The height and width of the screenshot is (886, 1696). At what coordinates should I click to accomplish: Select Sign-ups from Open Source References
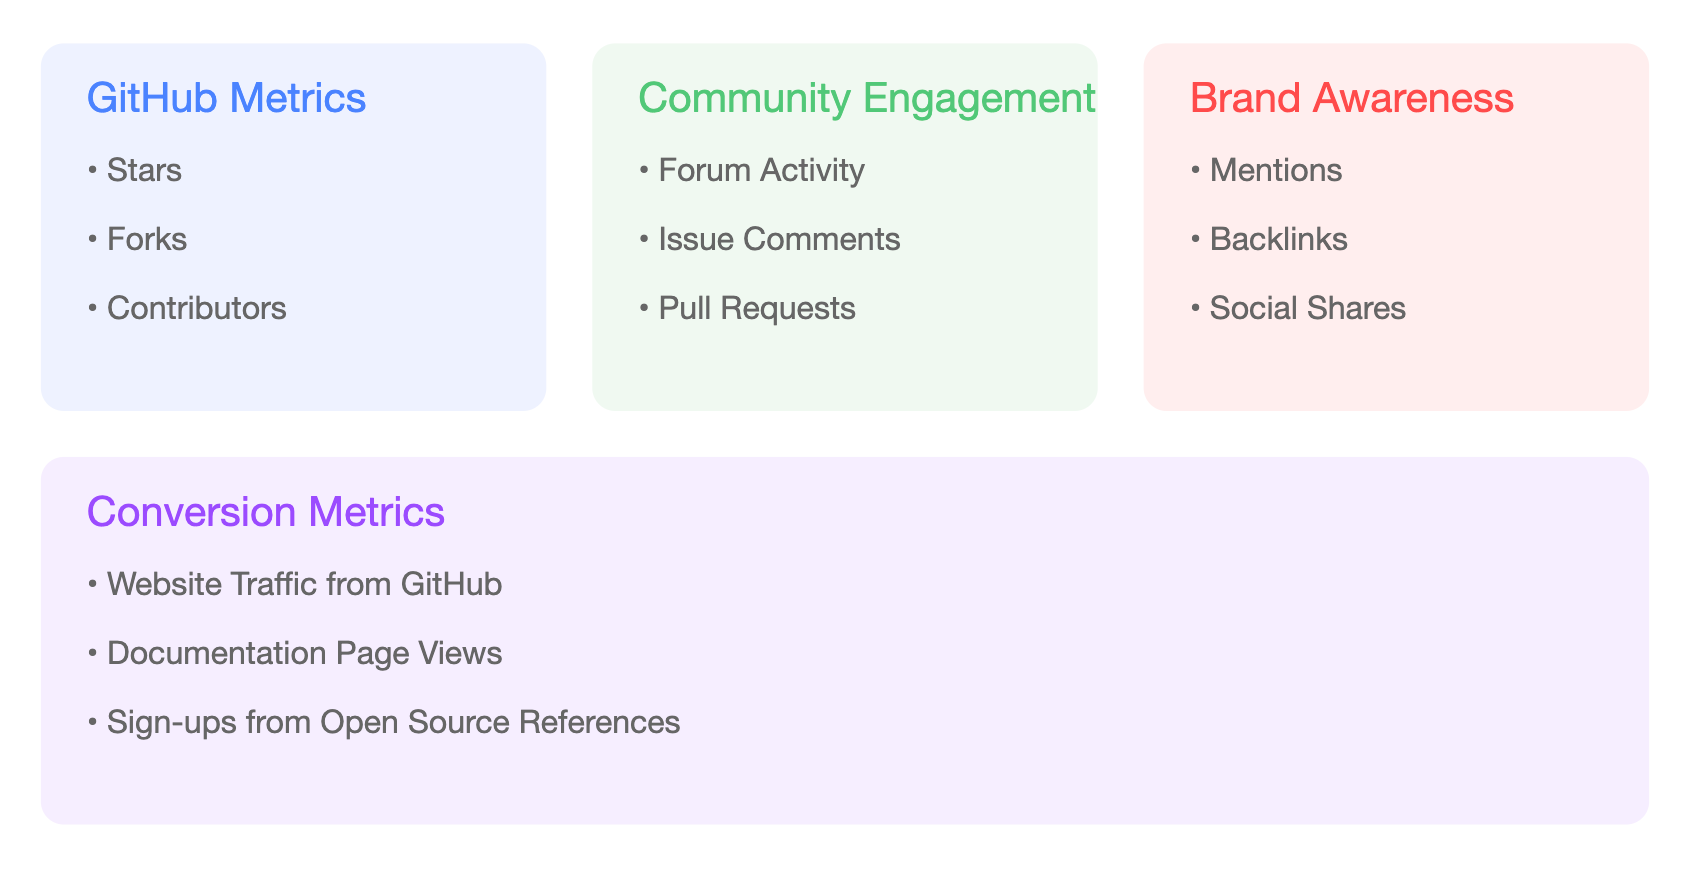[x=384, y=722]
